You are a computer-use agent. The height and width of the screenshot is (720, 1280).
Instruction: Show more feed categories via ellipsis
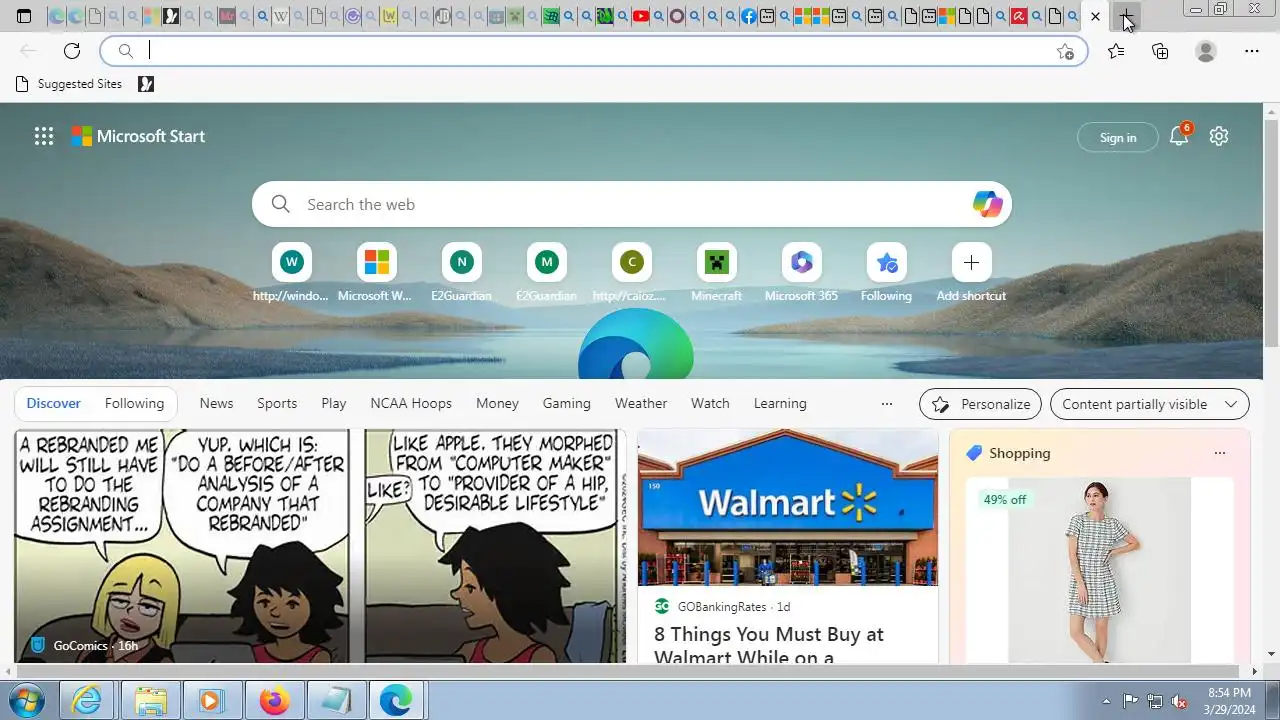point(886,404)
